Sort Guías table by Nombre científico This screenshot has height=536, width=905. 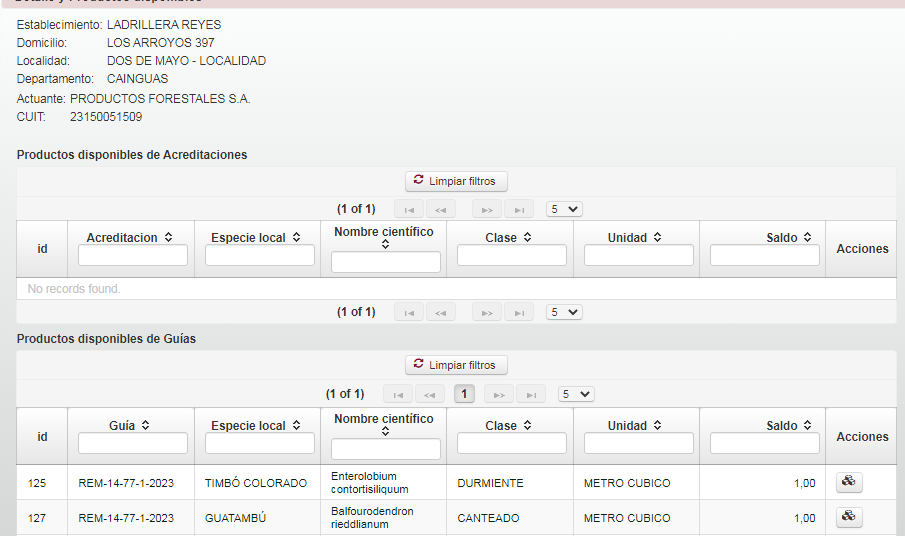385,432
